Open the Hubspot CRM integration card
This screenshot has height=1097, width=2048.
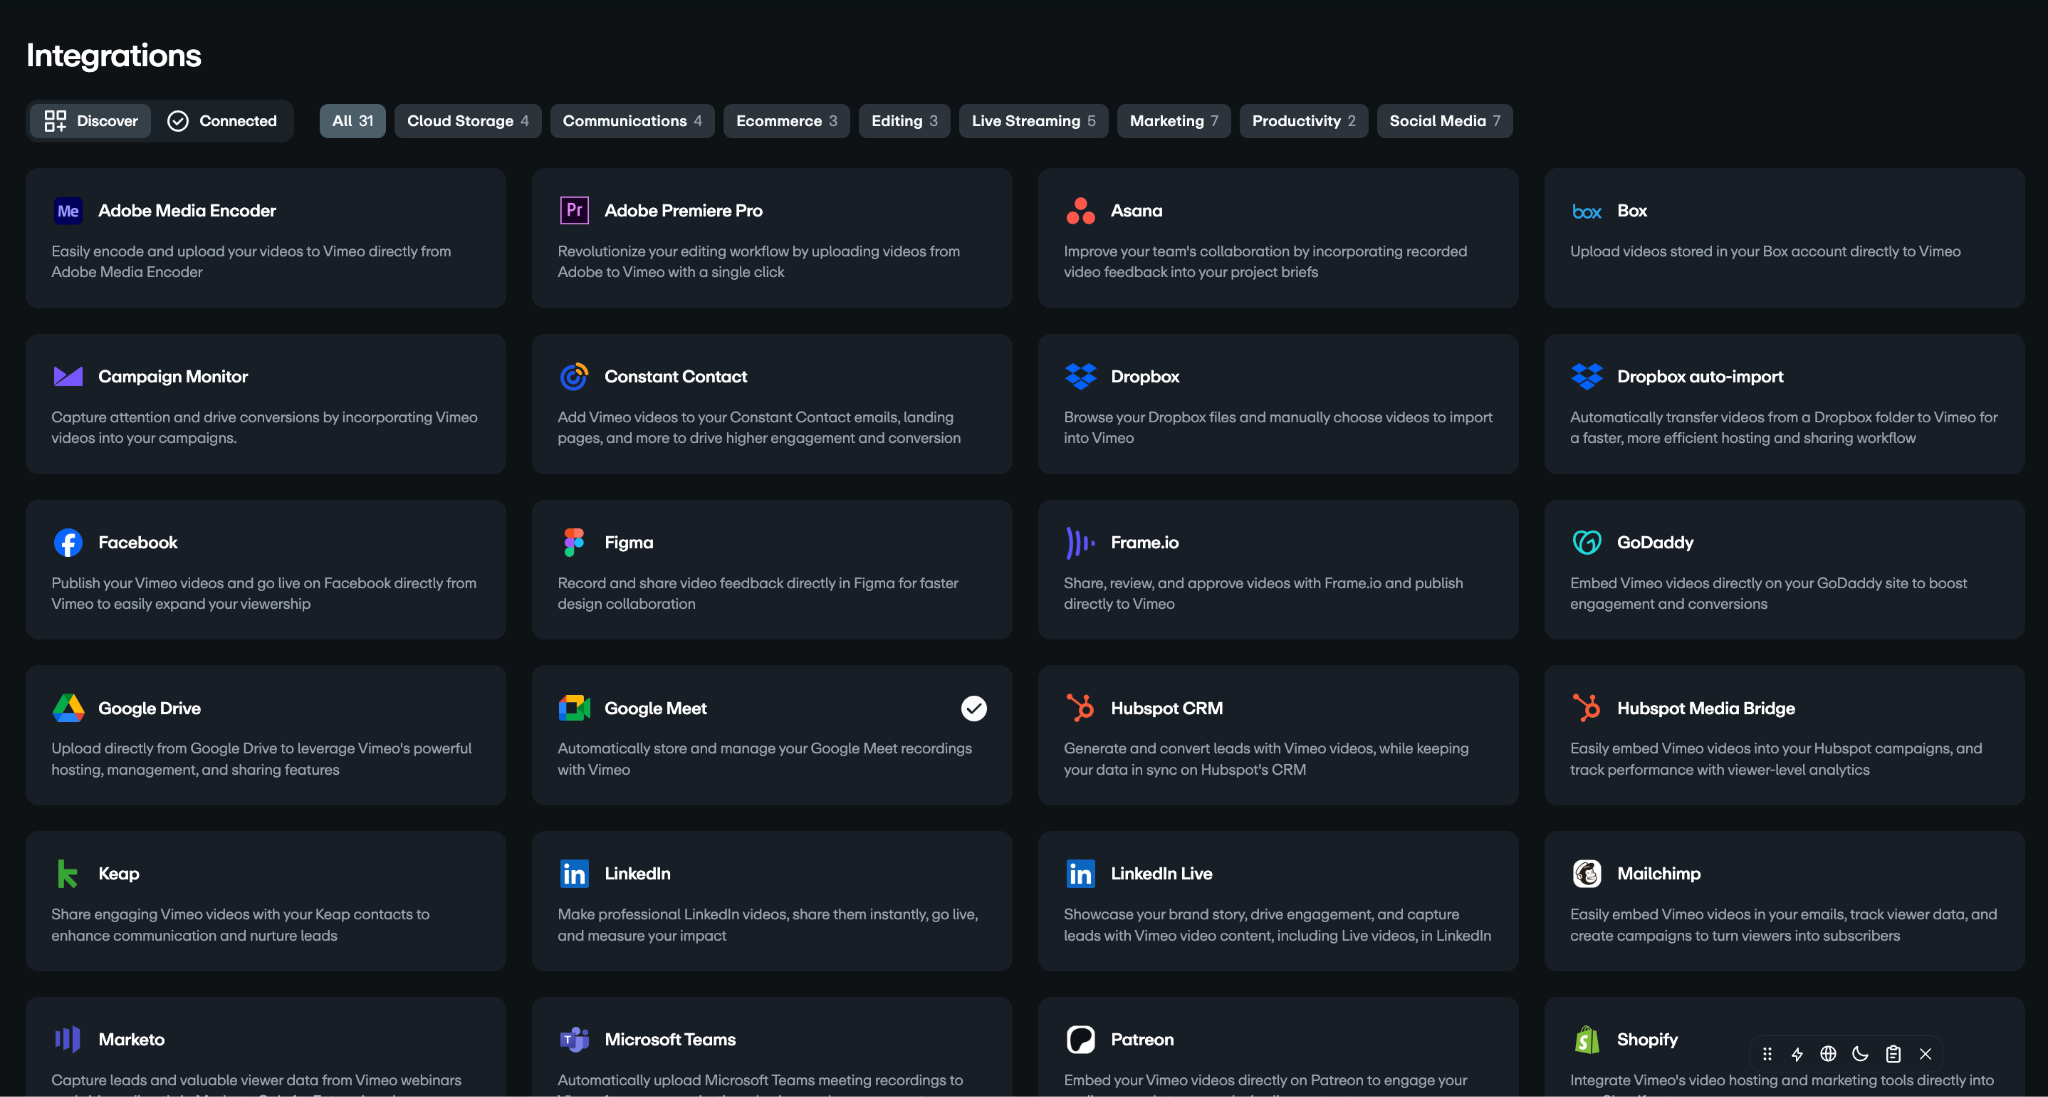click(1277, 735)
